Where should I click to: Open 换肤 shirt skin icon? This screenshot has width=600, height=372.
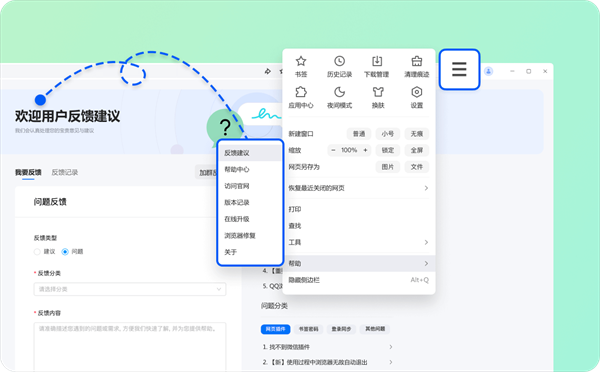pyautogui.click(x=378, y=92)
